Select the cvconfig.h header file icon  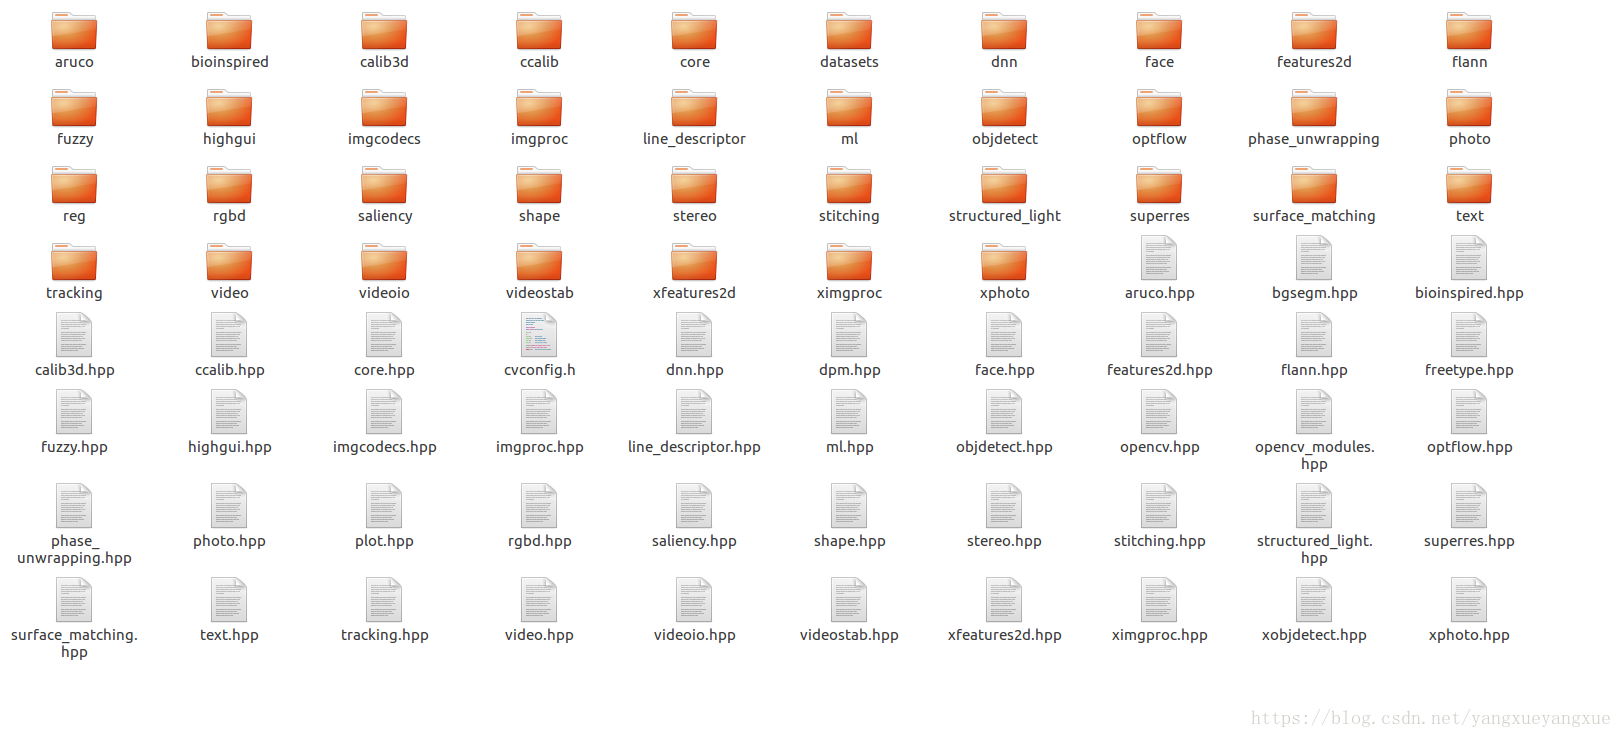[539, 335]
